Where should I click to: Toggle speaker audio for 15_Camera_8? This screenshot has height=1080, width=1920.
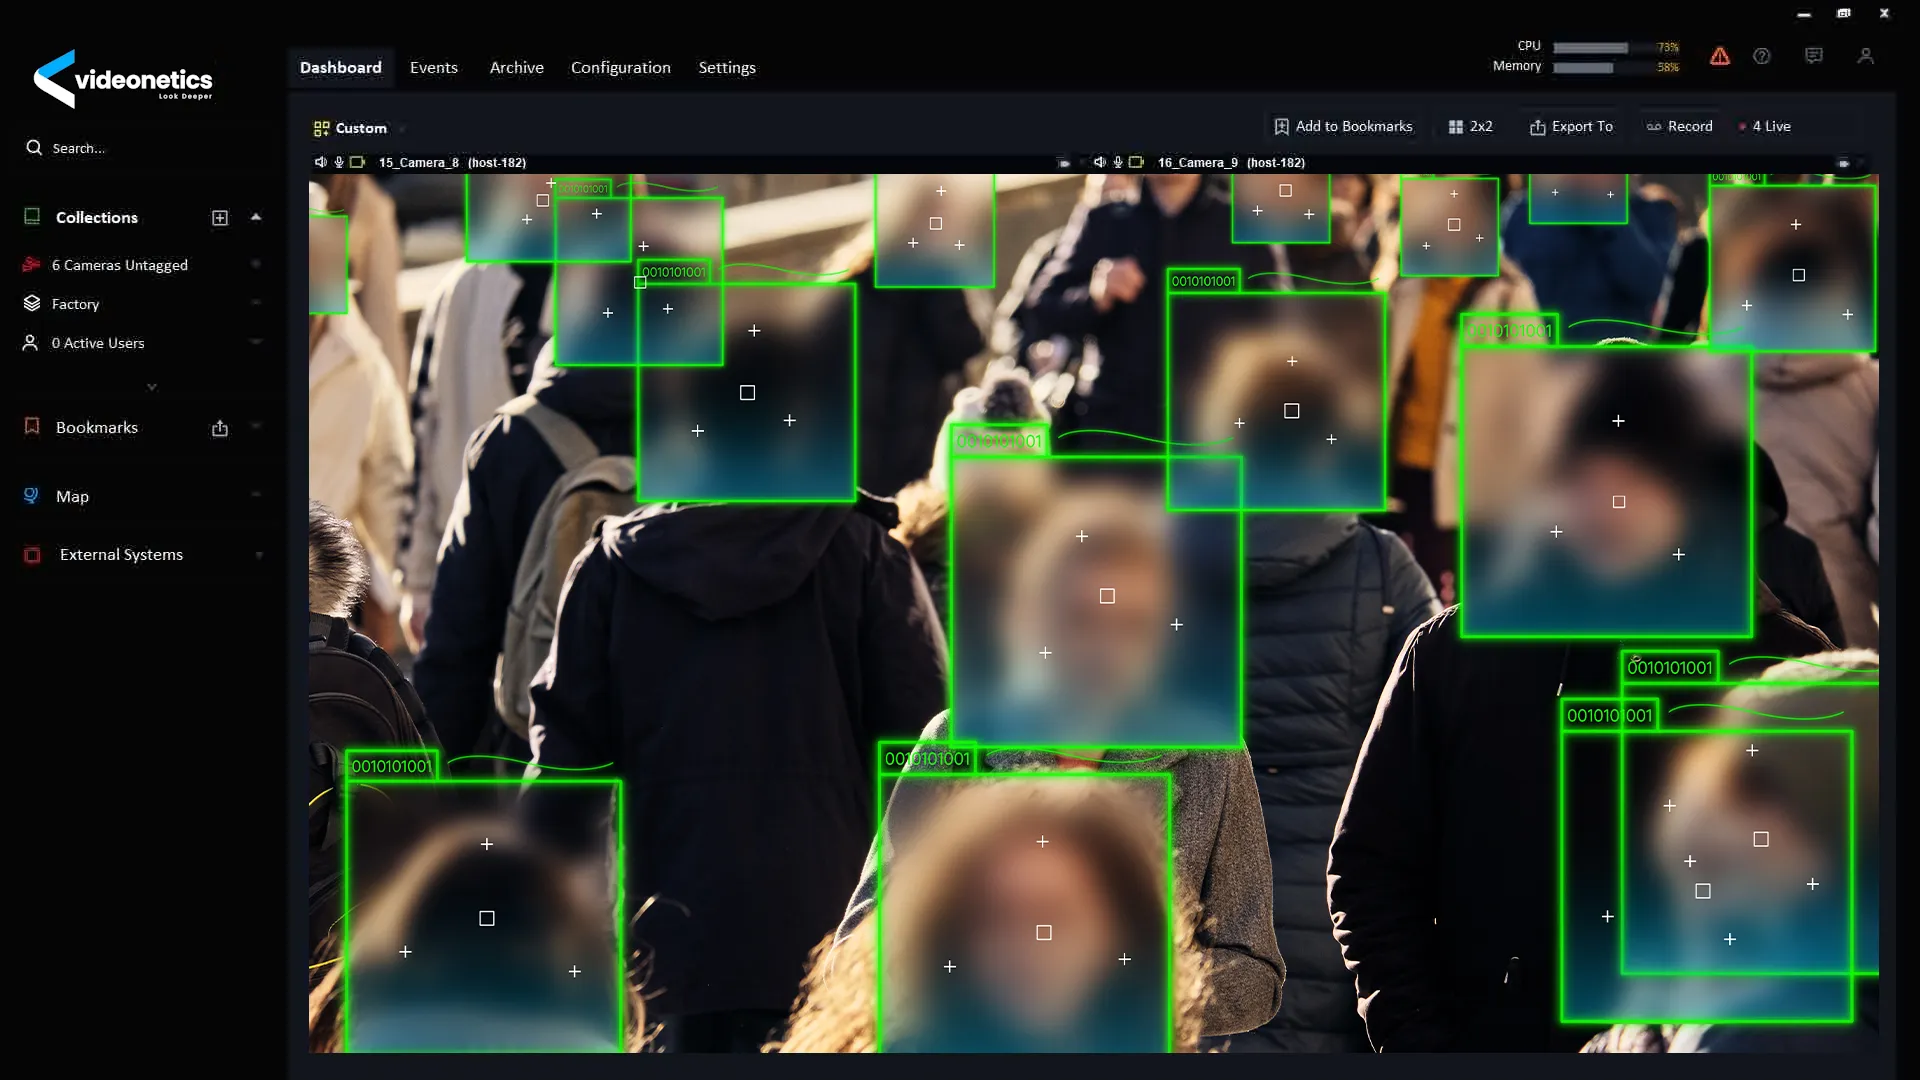click(320, 162)
